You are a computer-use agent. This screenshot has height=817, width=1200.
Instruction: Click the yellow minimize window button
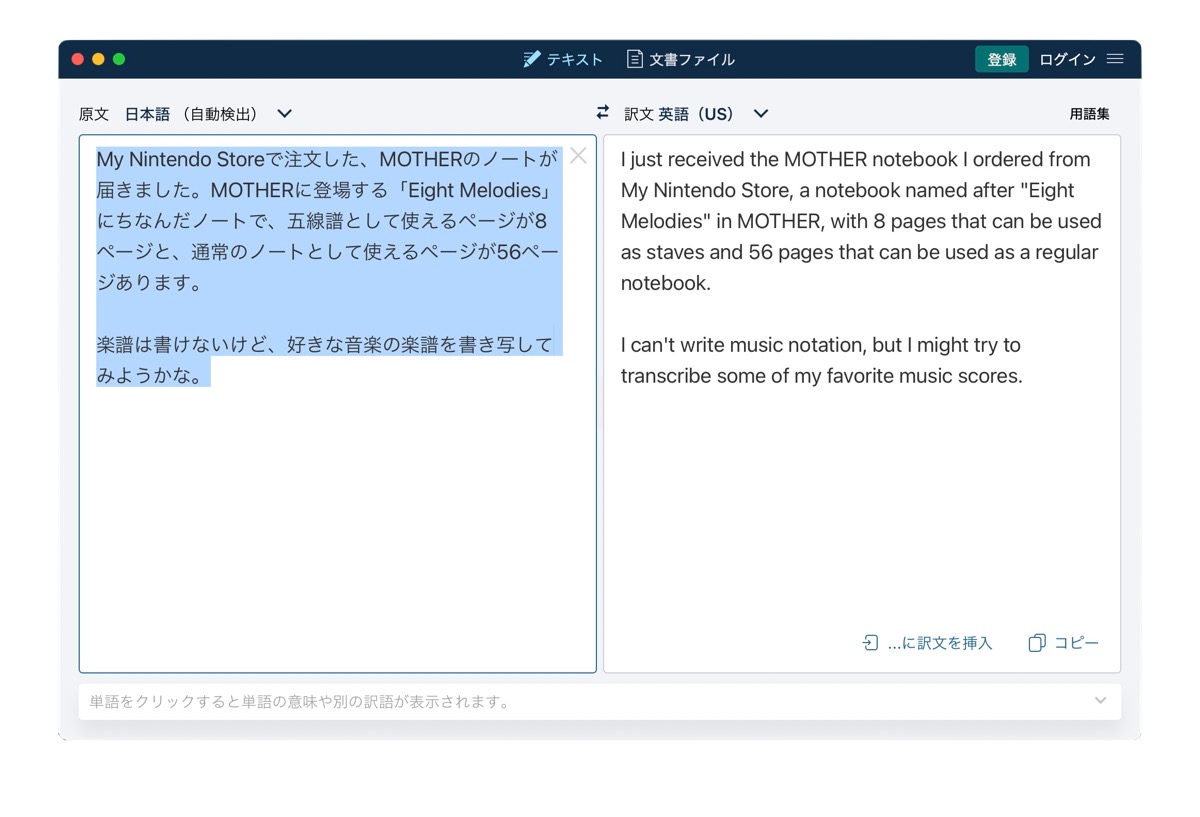tap(98, 59)
